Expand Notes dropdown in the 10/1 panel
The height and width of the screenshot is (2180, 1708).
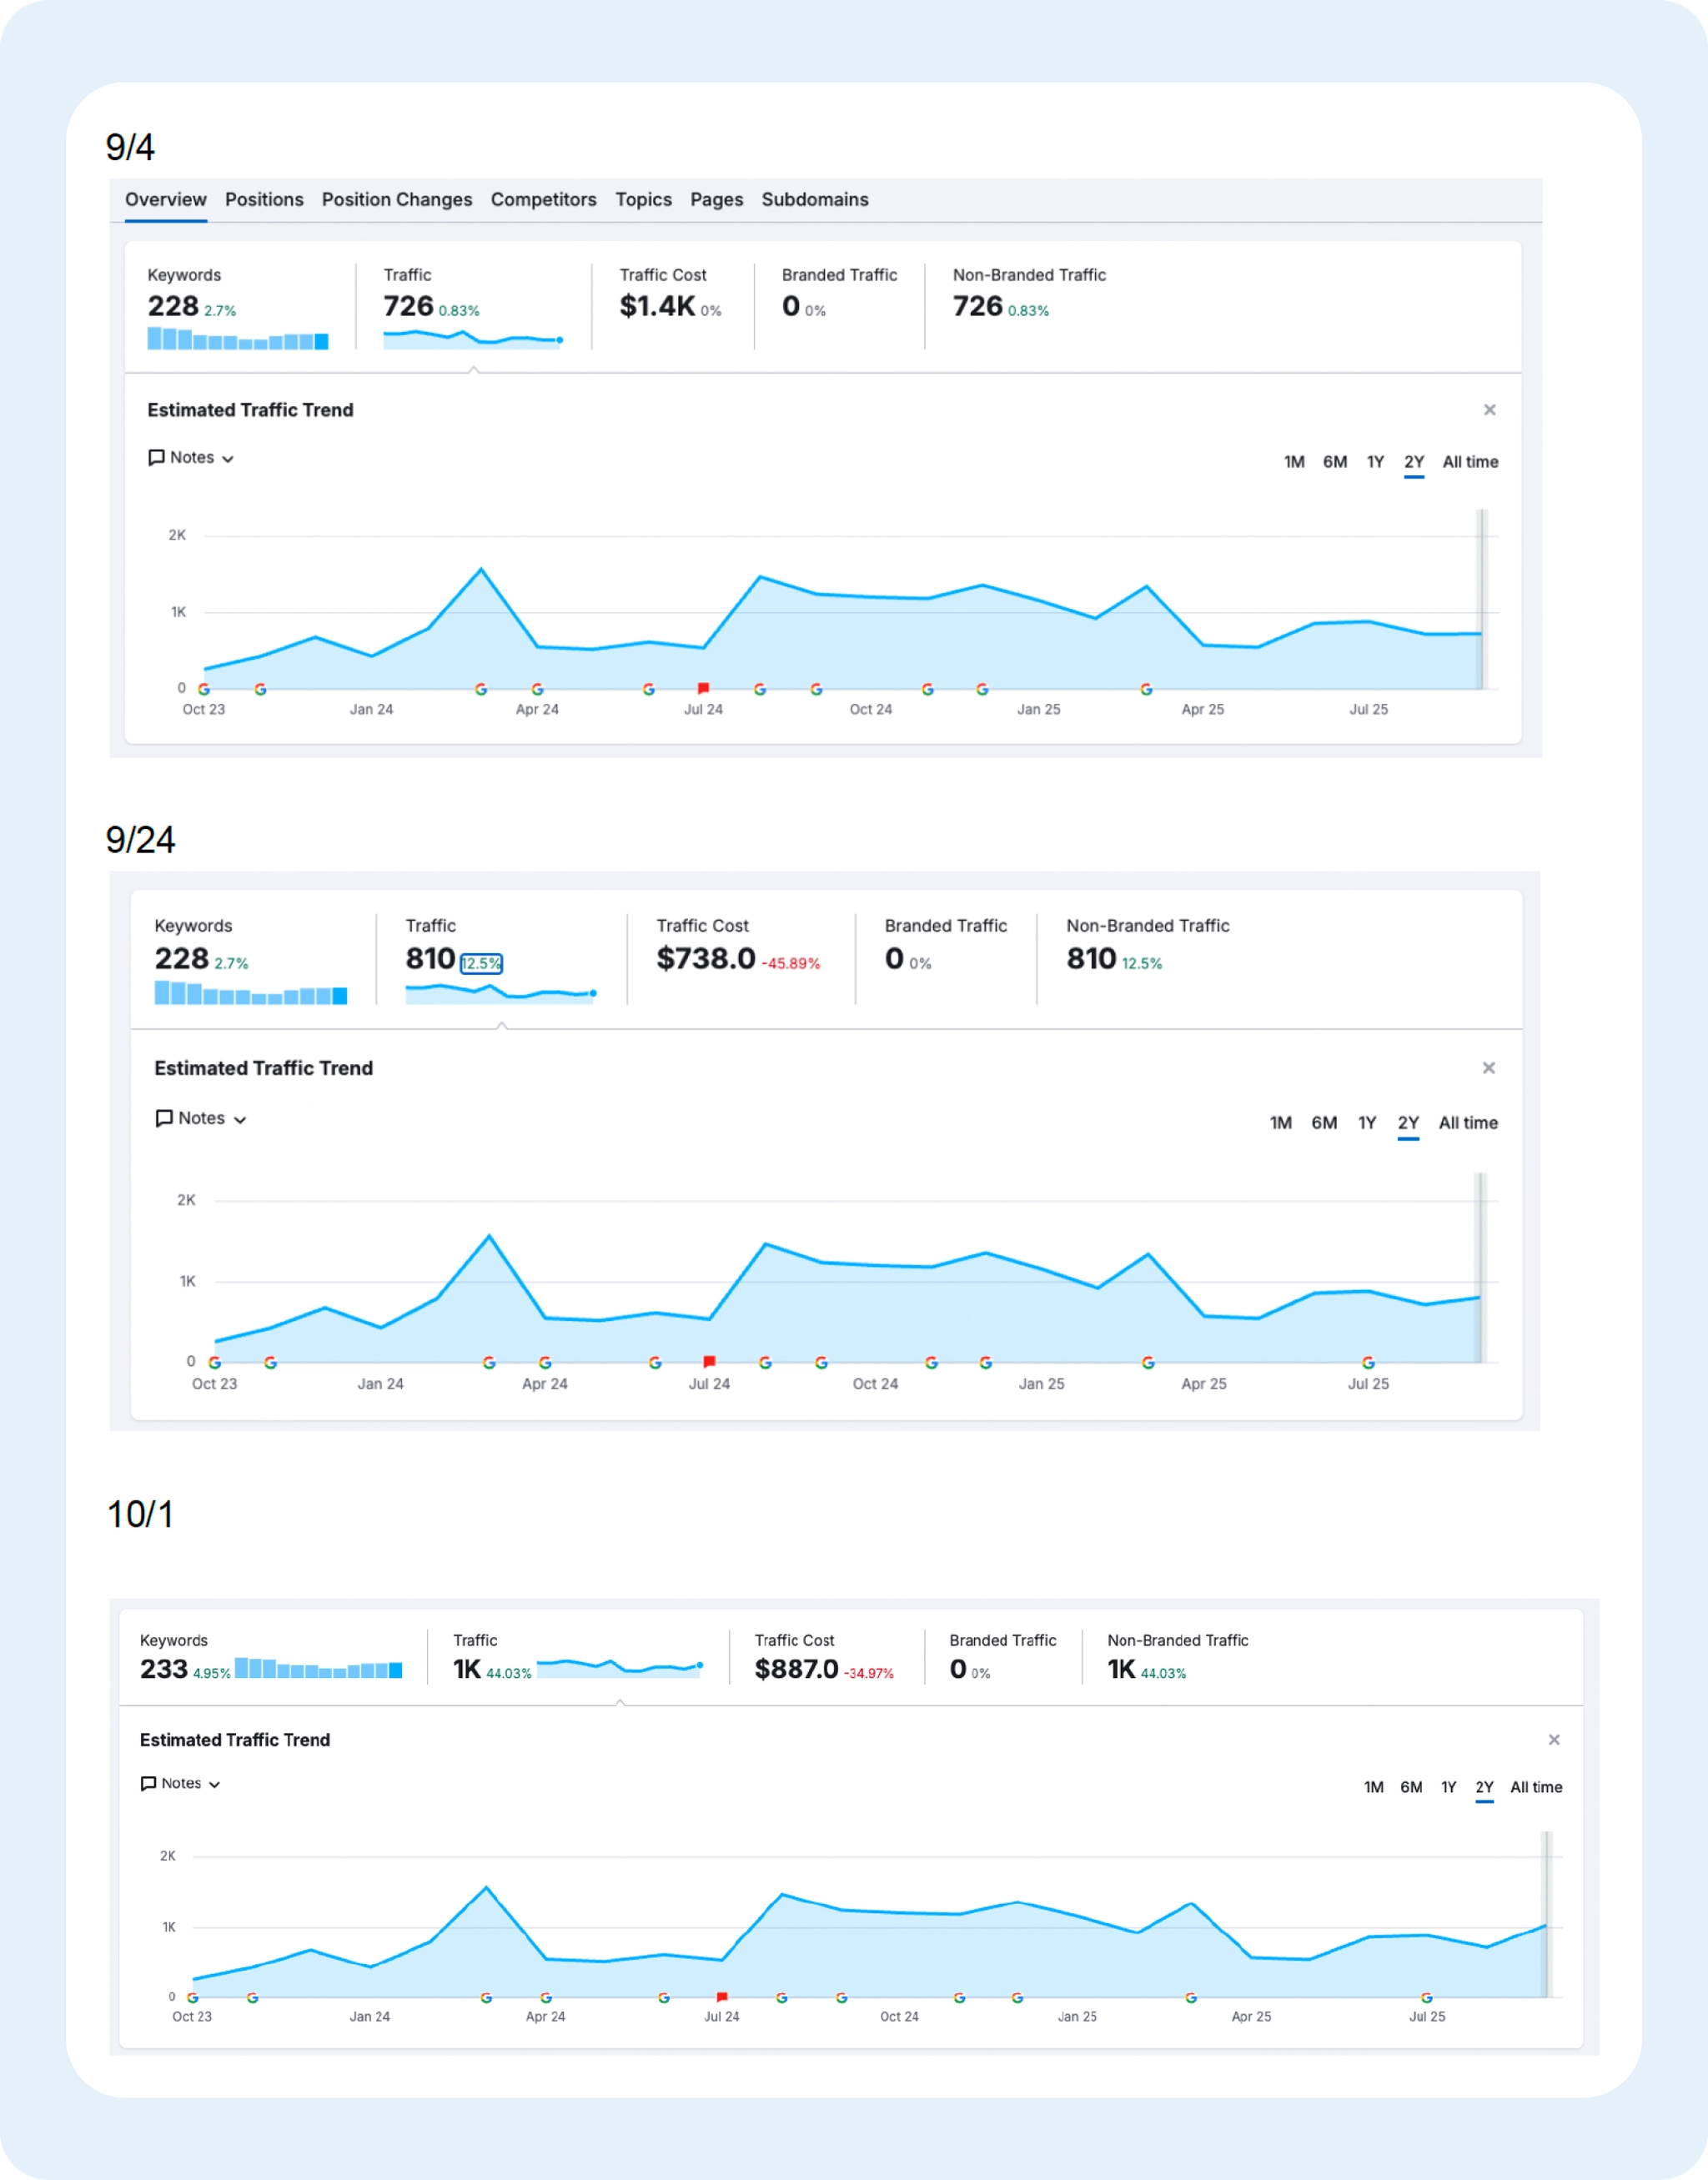181,1783
